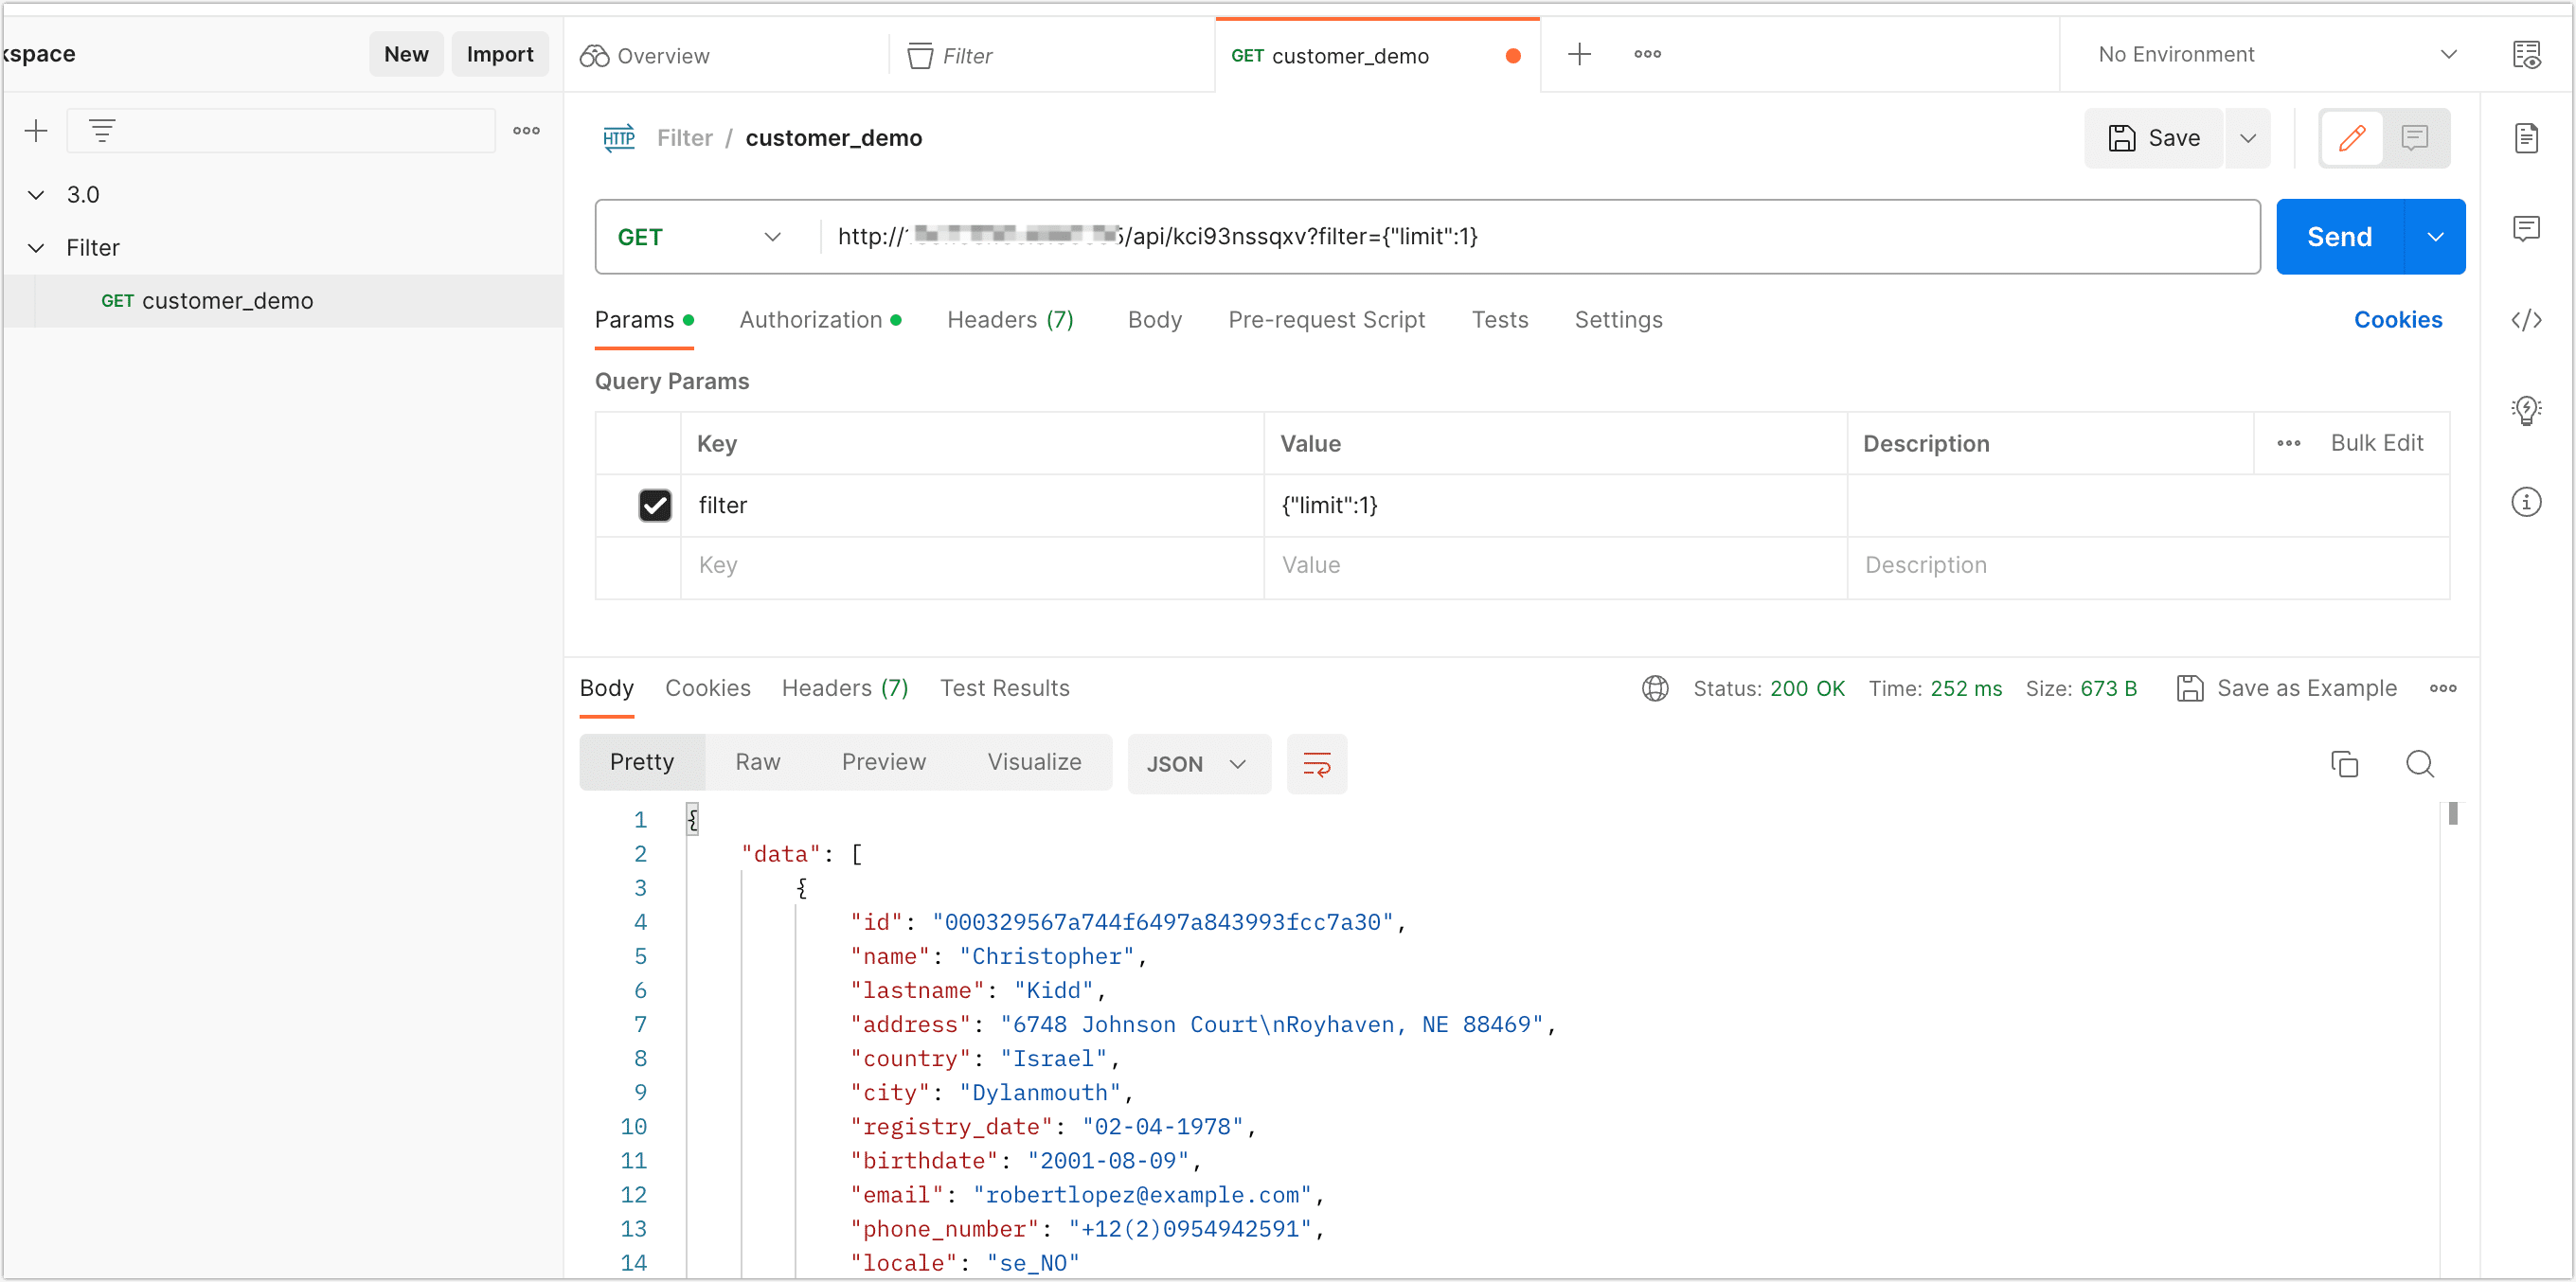The height and width of the screenshot is (1282, 2576).
Task: Click the Save as Example option
Action: (x=2285, y=687)
